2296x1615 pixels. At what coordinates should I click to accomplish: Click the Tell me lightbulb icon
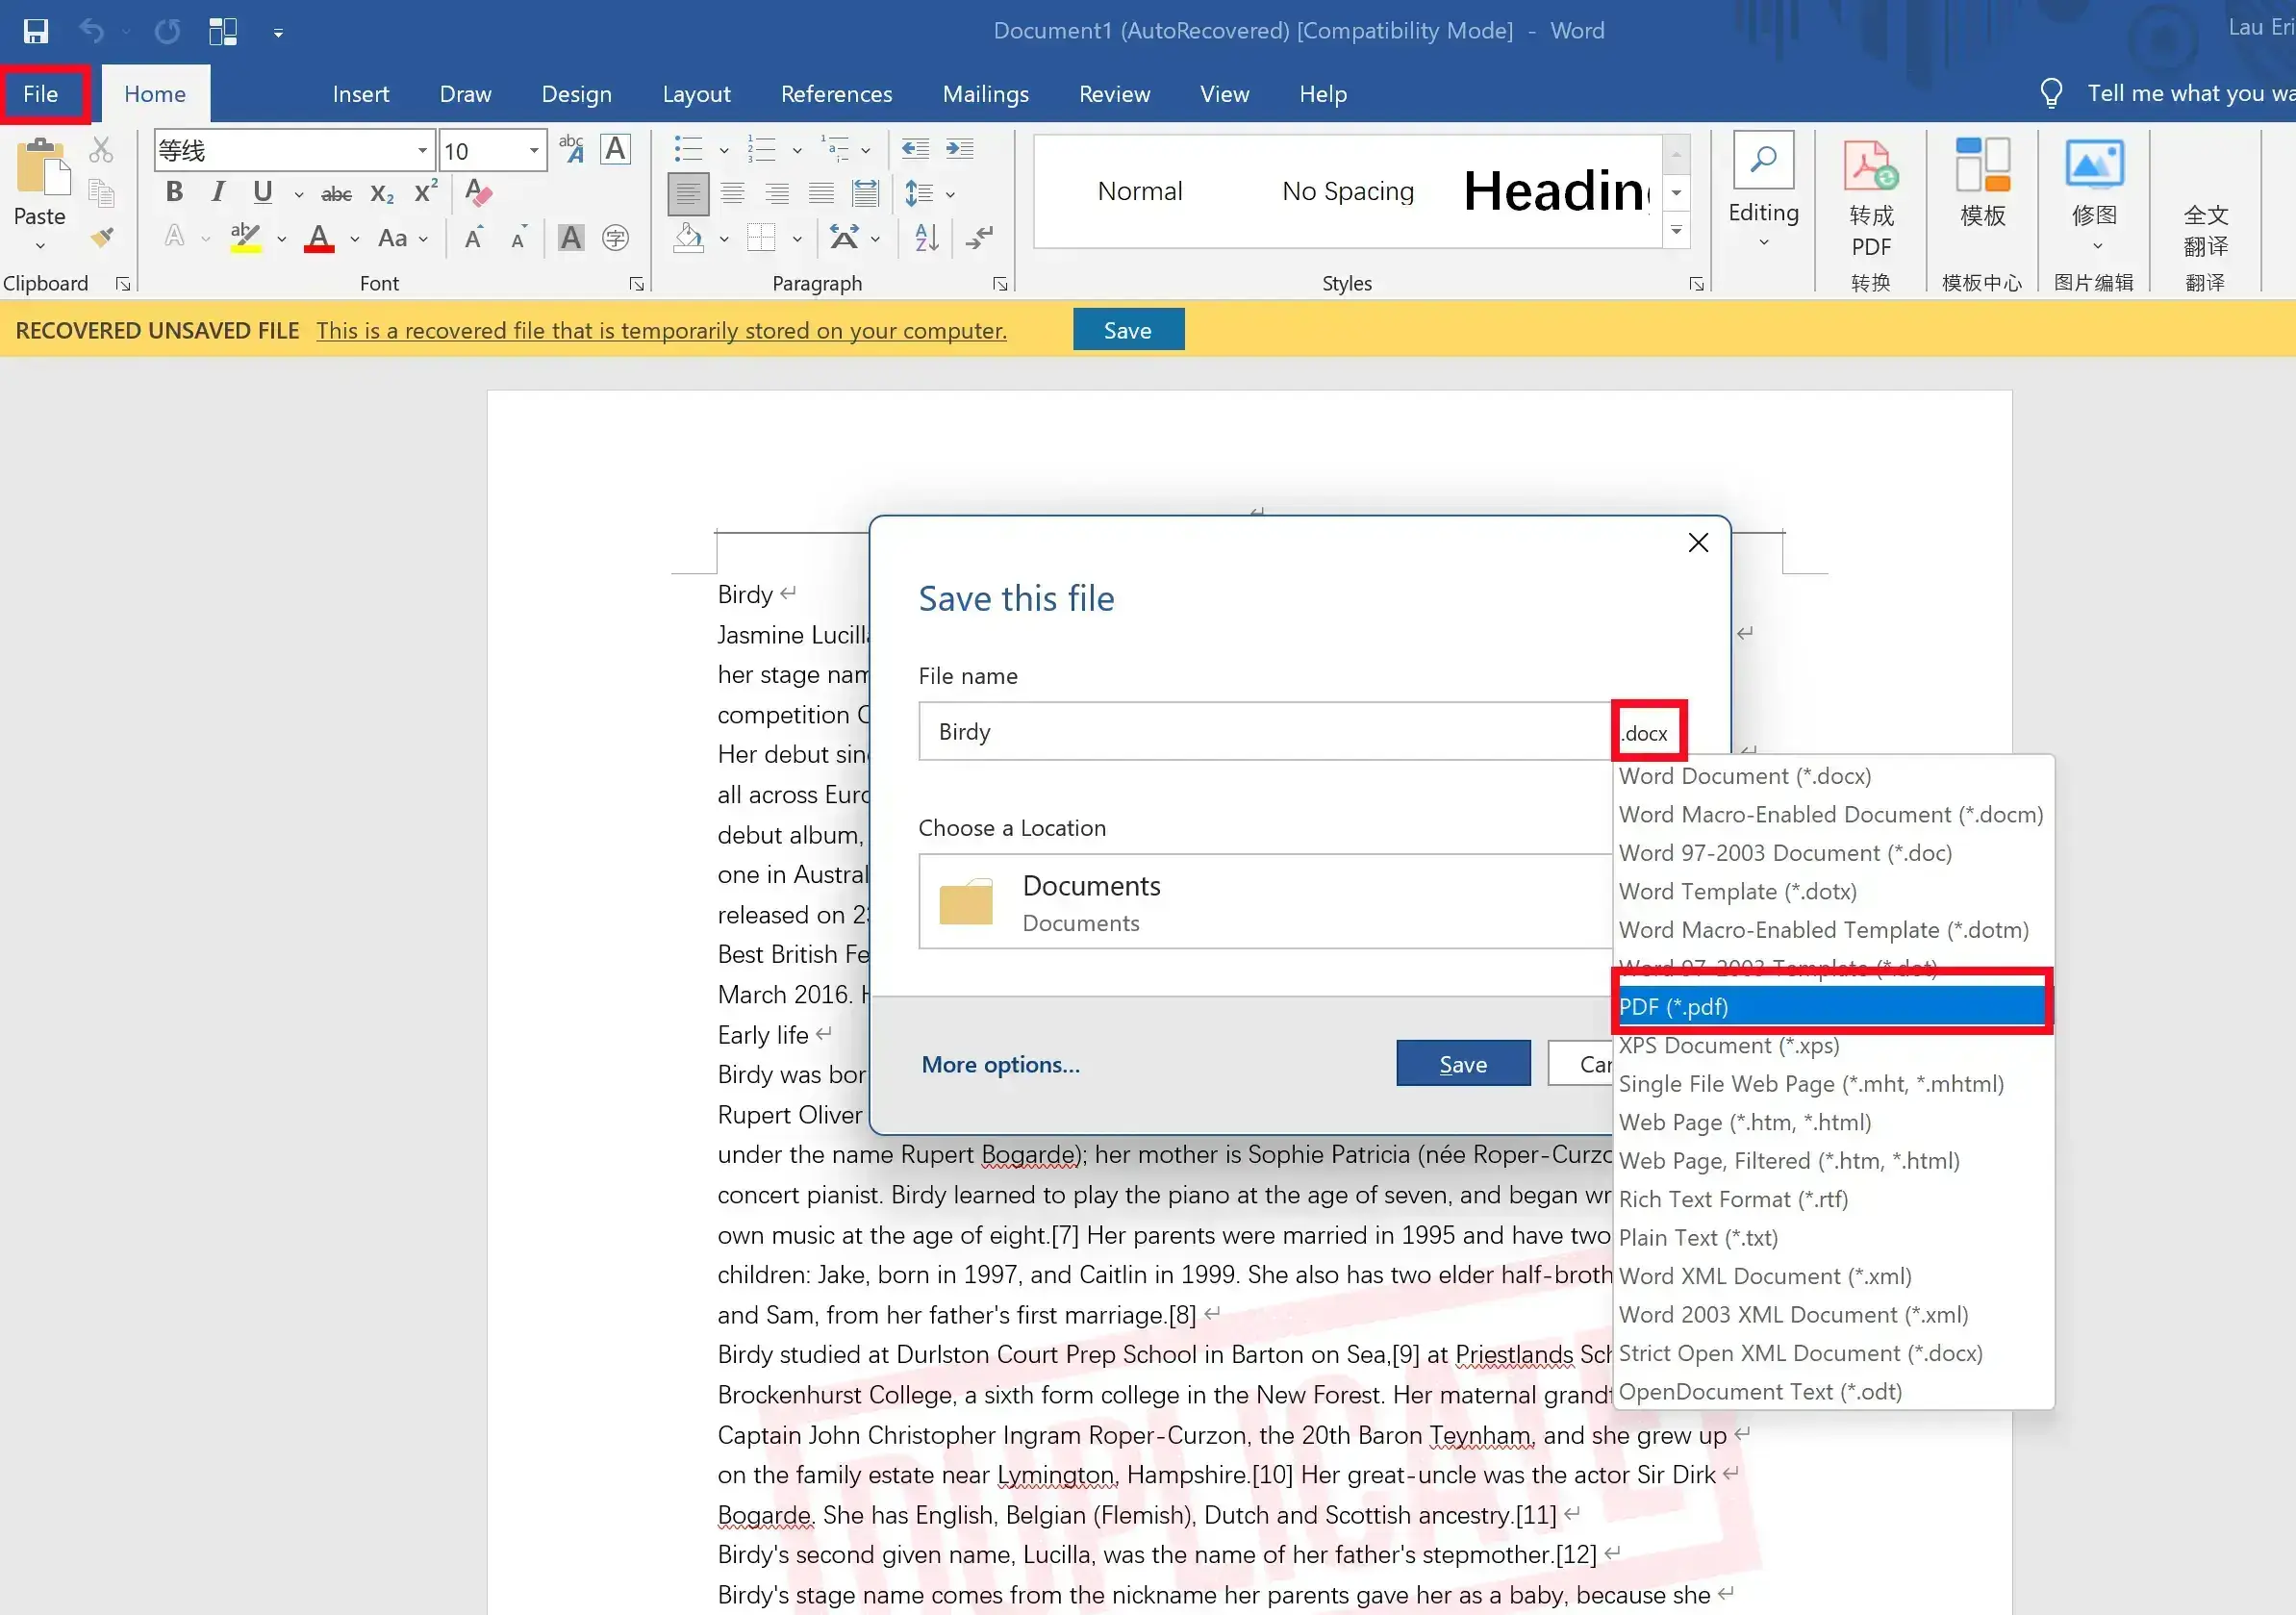[x=2051, y=93]
